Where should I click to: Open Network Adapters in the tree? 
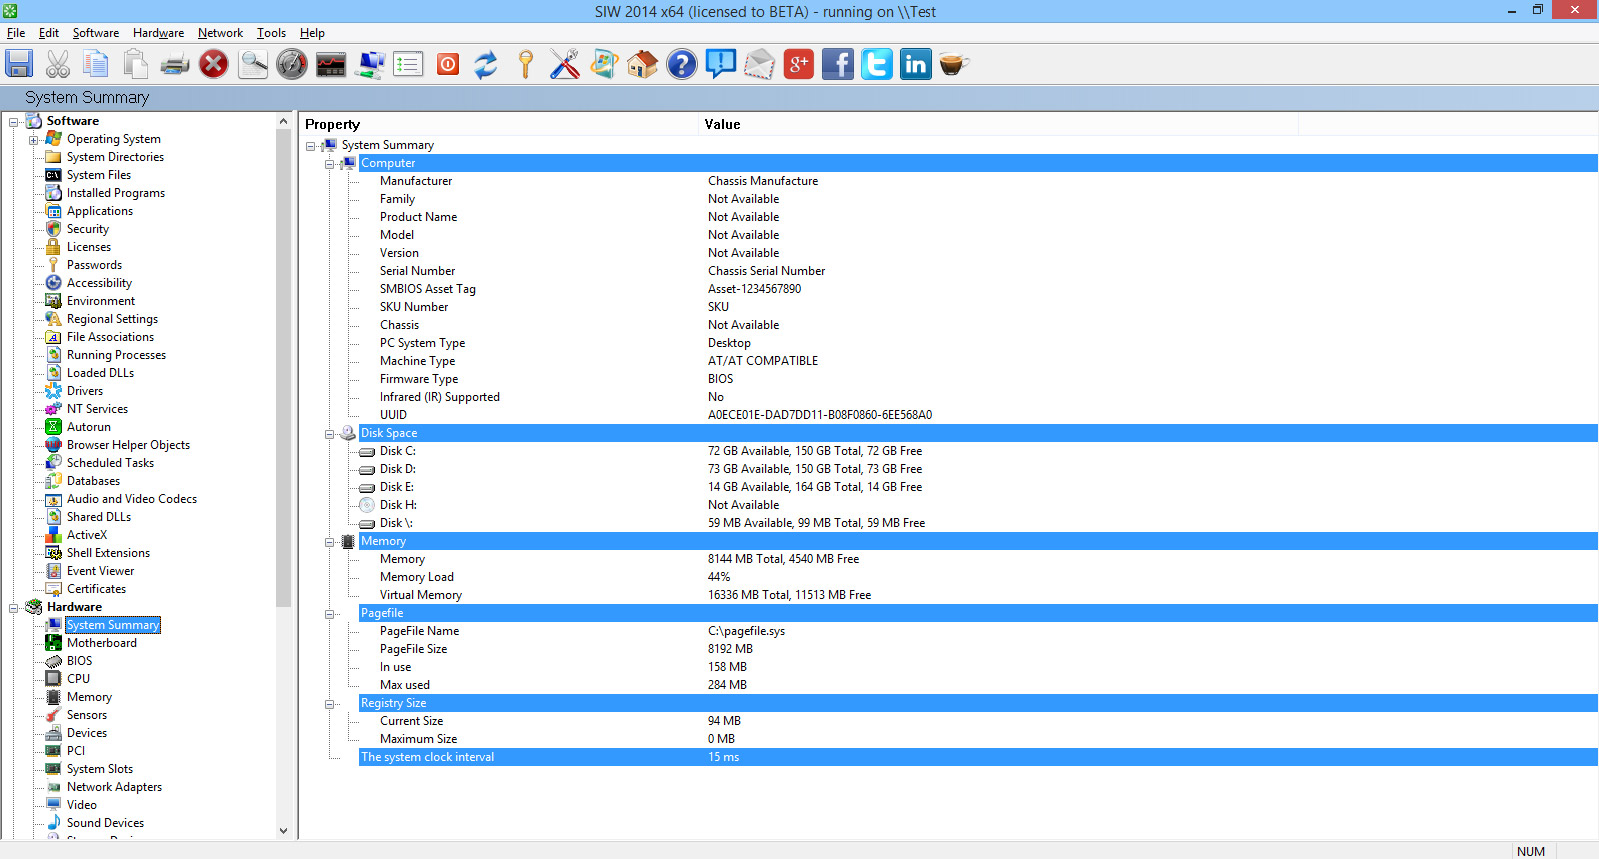coord(114,787)
